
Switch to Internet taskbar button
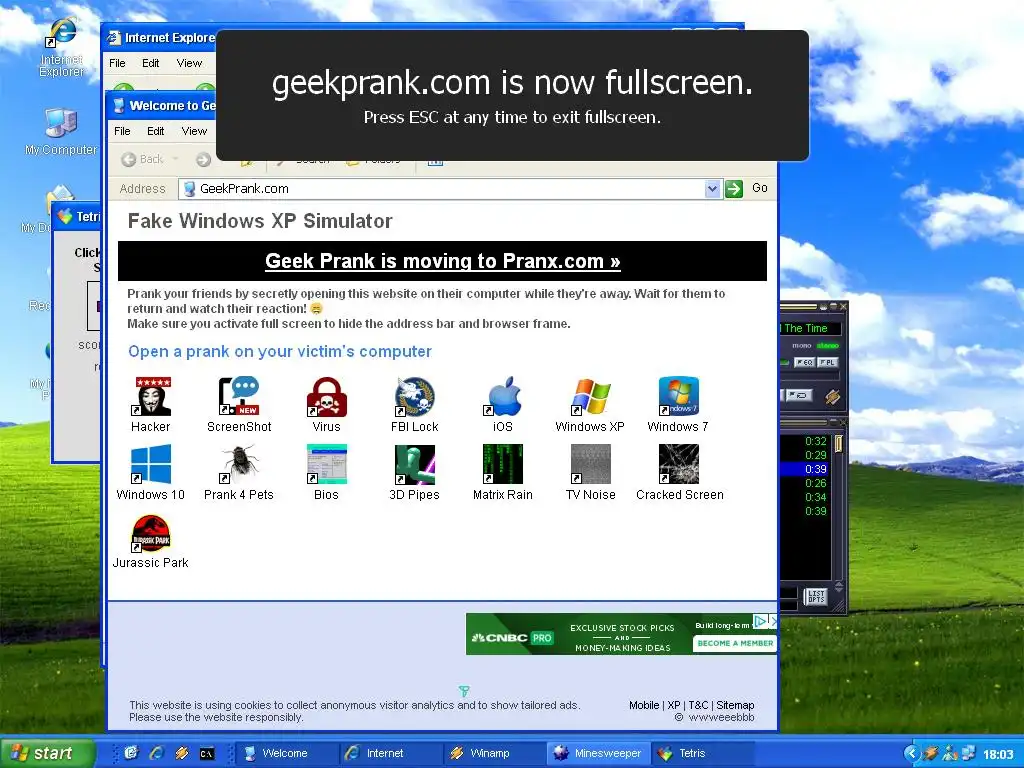point(391,753)
